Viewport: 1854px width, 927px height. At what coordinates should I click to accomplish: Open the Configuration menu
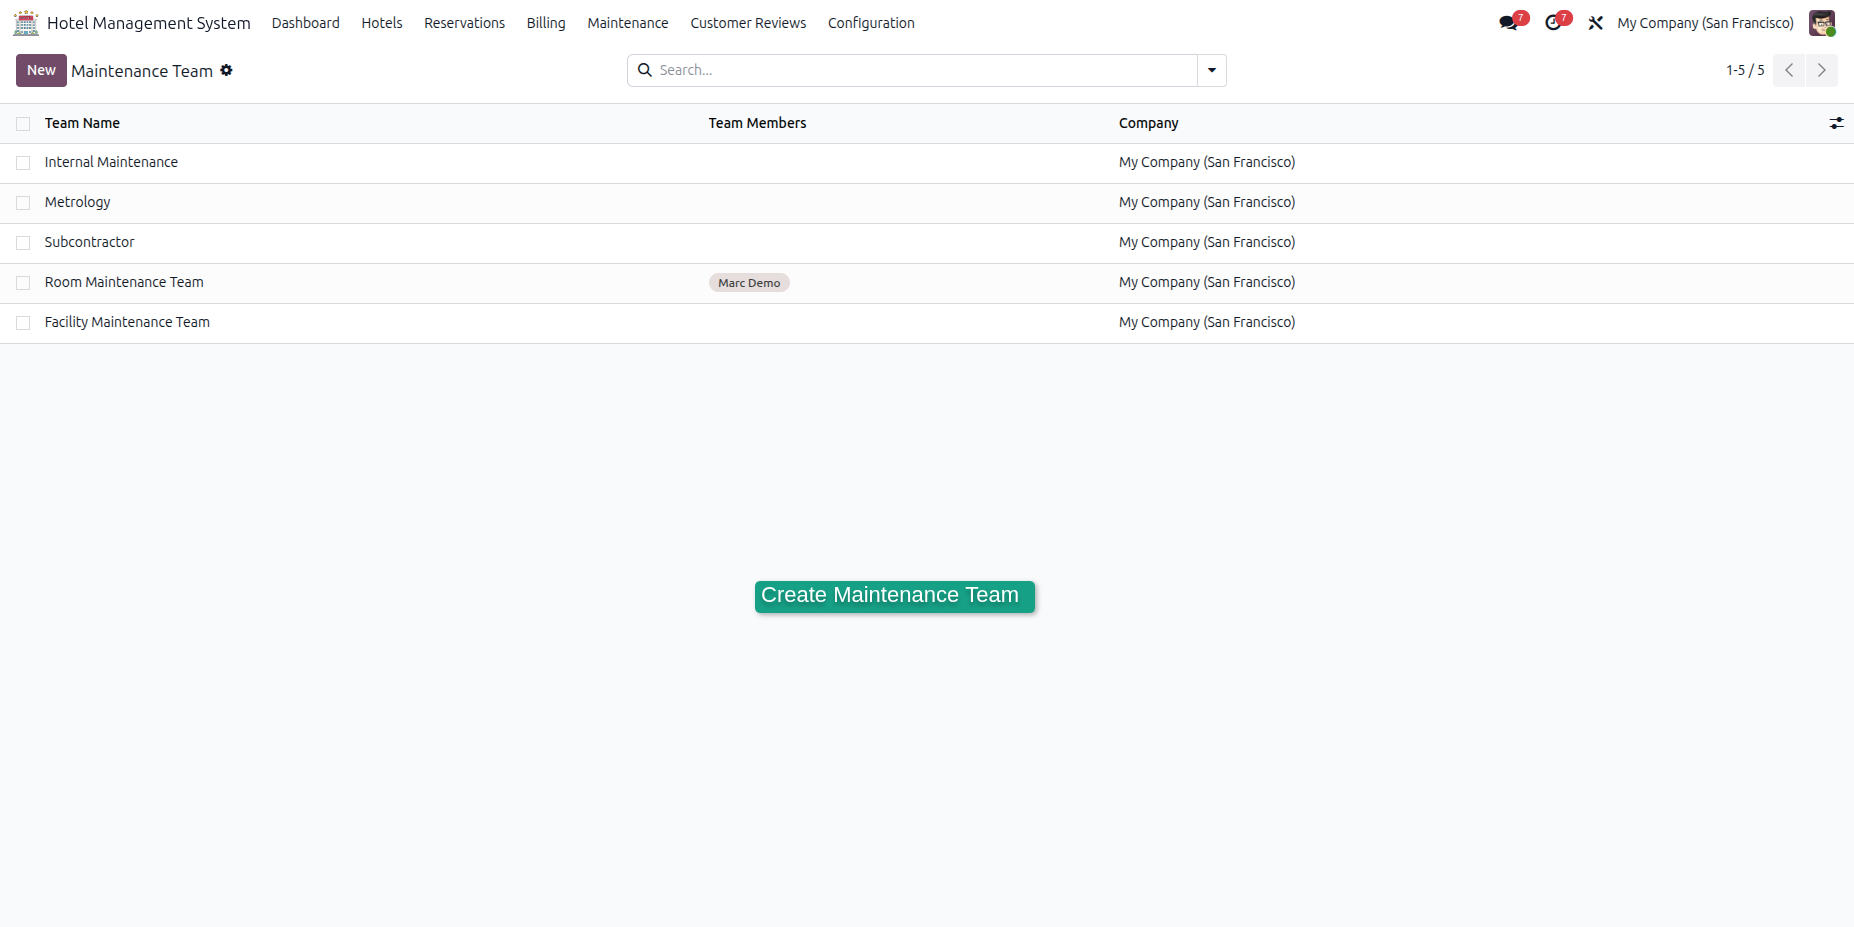871,23
